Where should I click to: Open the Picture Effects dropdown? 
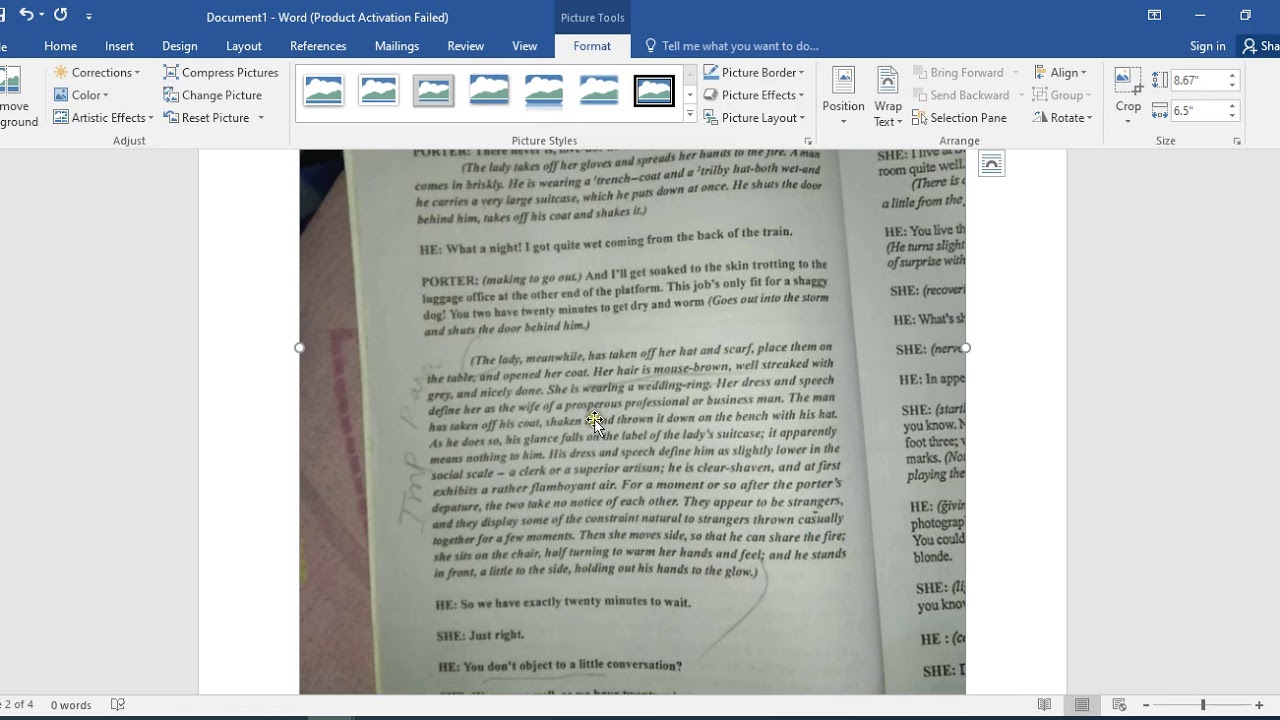click(x=754, y=95)
